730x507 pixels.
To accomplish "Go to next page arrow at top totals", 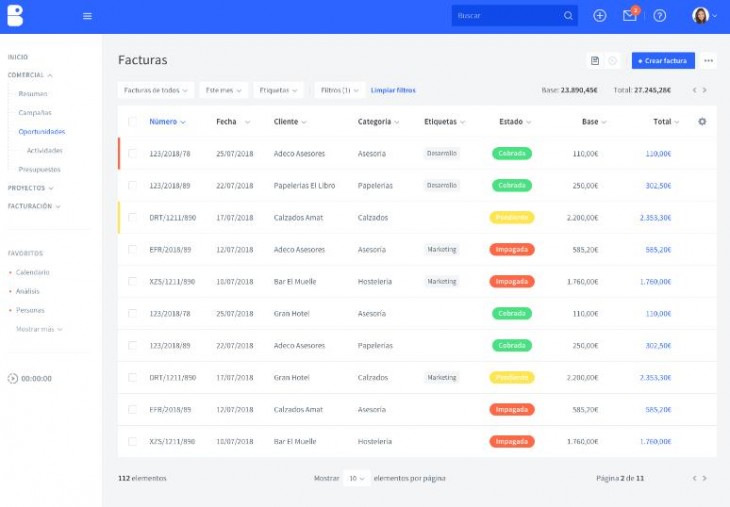I will click(705, 90).
